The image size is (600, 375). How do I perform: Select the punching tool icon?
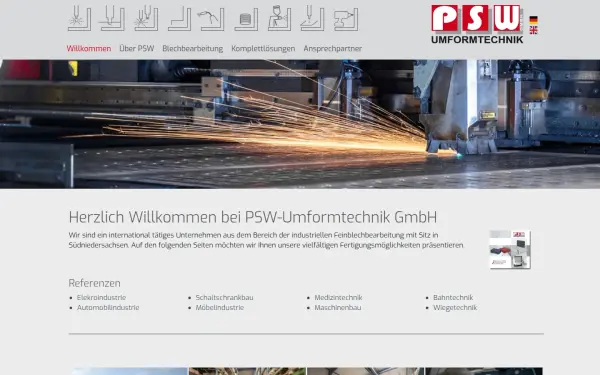click(x=112, y=18)
